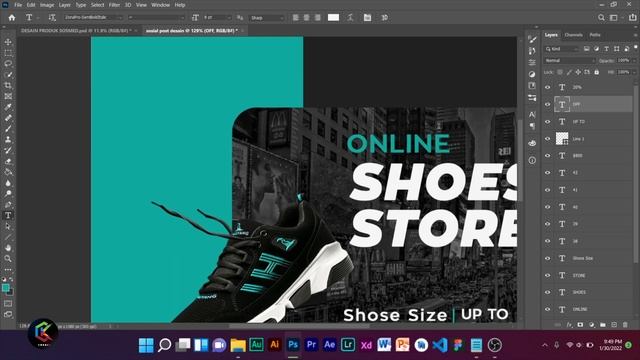Image resolution: width=640 pixels, height=360 pixels.
Task: Hide the STORE text layer
Action: 548,275
